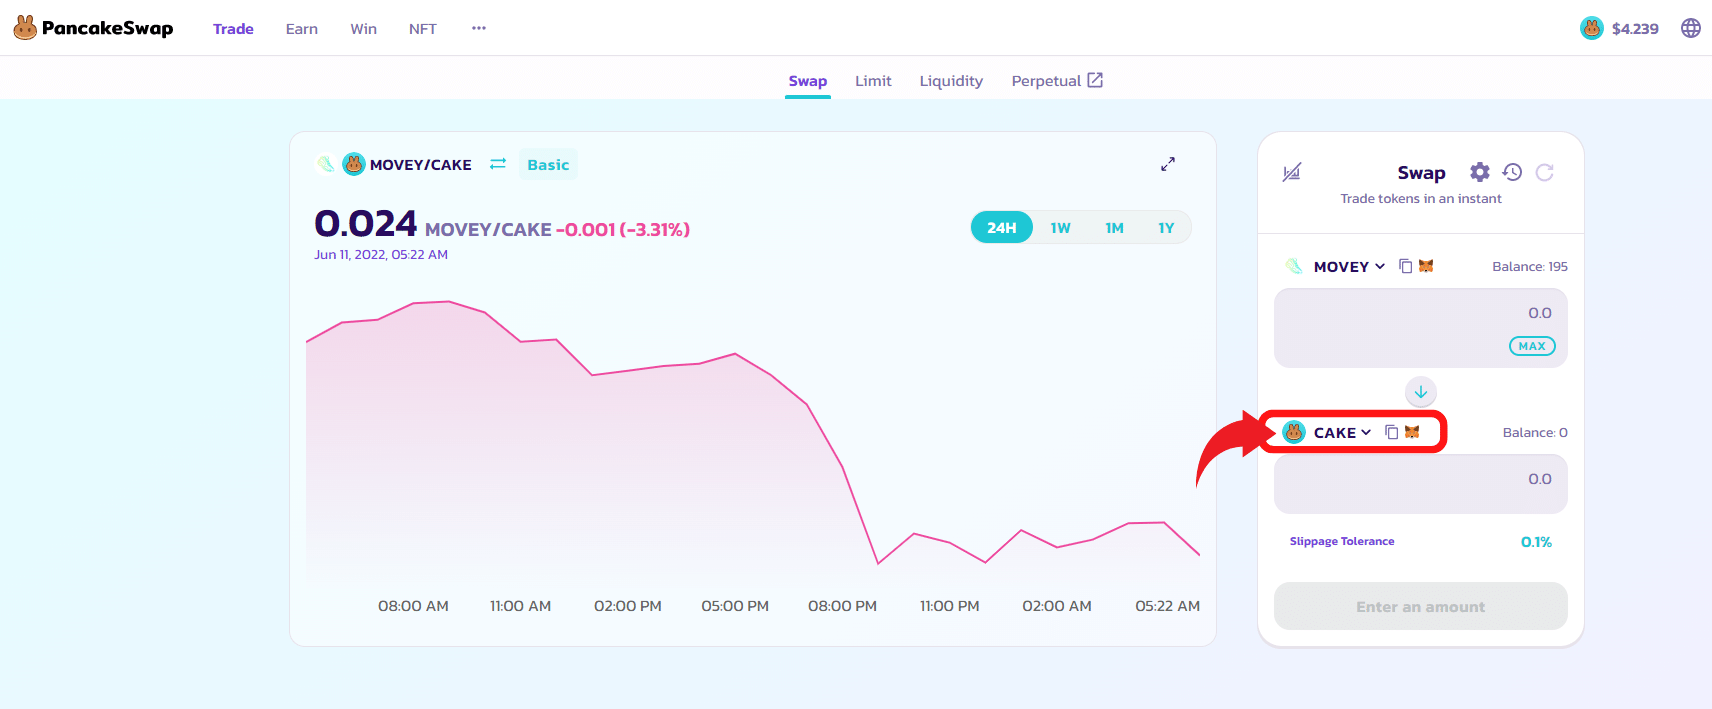Select the 1W chart range
Image resolution: width=1712 pixels, height=709 pixels.
(1061, 228)
